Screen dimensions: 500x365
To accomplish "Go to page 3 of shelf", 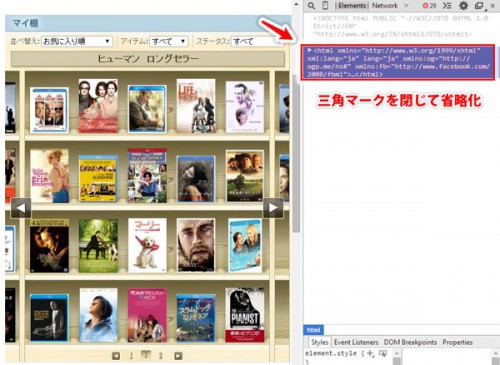I will tap(160, 356).
